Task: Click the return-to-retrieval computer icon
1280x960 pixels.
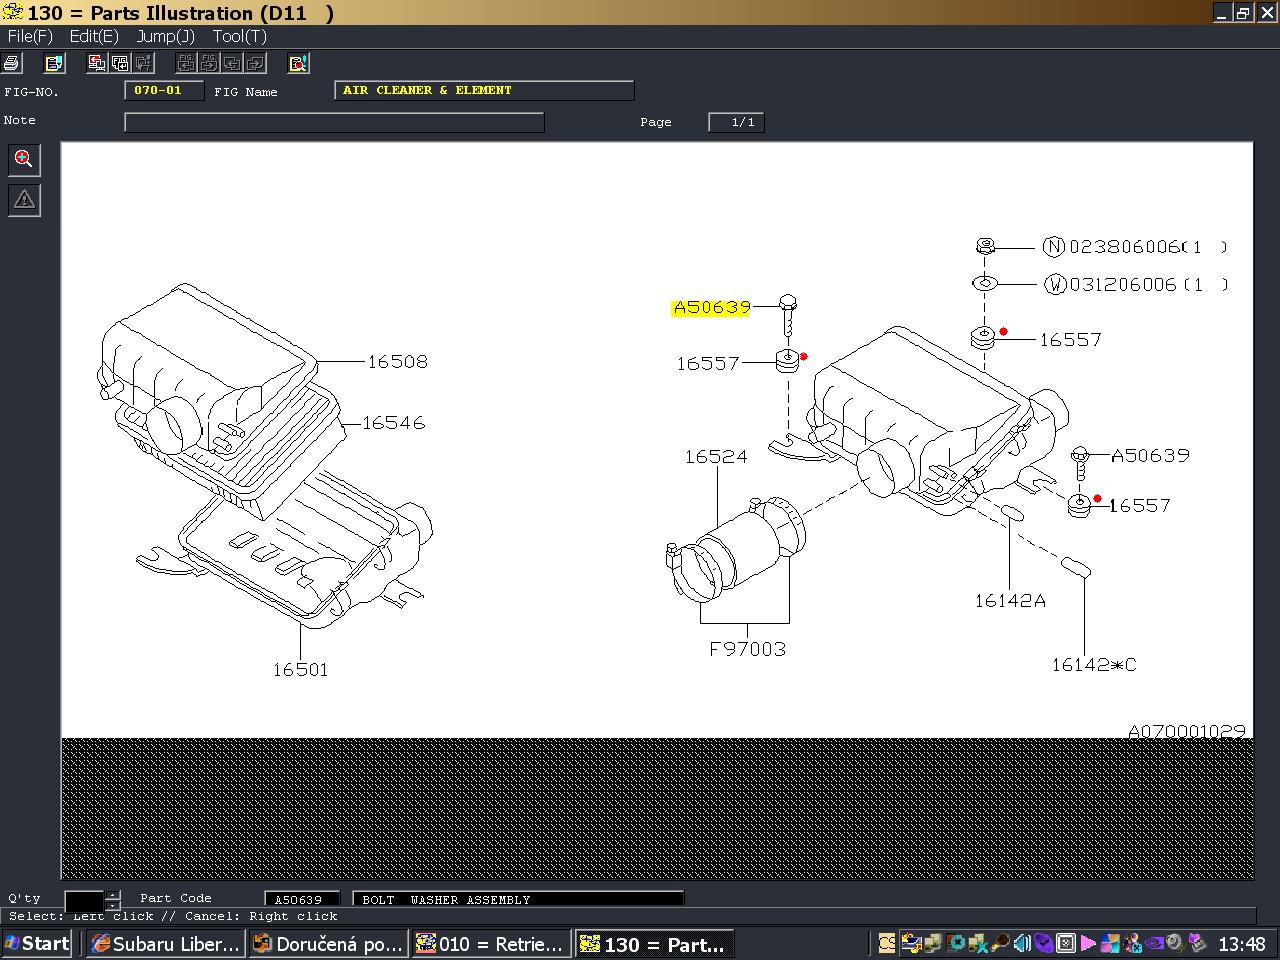Action: 97,63
